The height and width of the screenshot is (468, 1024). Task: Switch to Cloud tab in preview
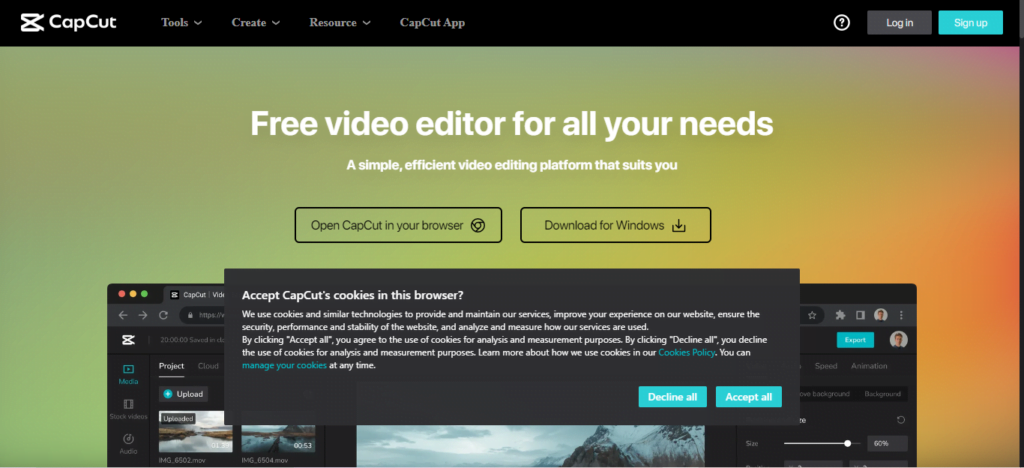(x=208, y=366)
